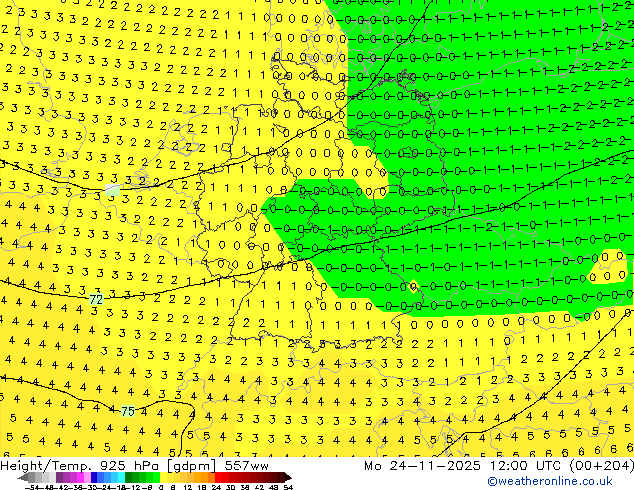Screen dimensions: 634x490
Task: Pick the cyan swatch in the colour scale
Action: [x=121, y=477]
